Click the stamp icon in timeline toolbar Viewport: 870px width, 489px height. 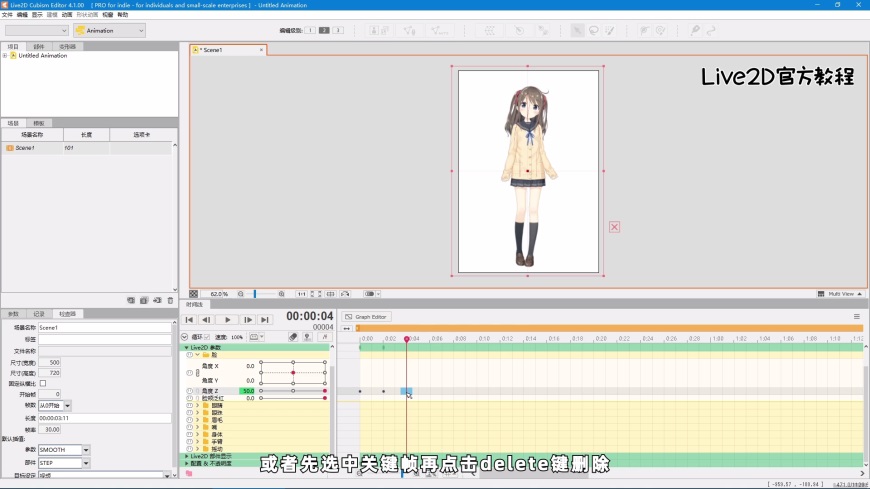tap(307, 336)
